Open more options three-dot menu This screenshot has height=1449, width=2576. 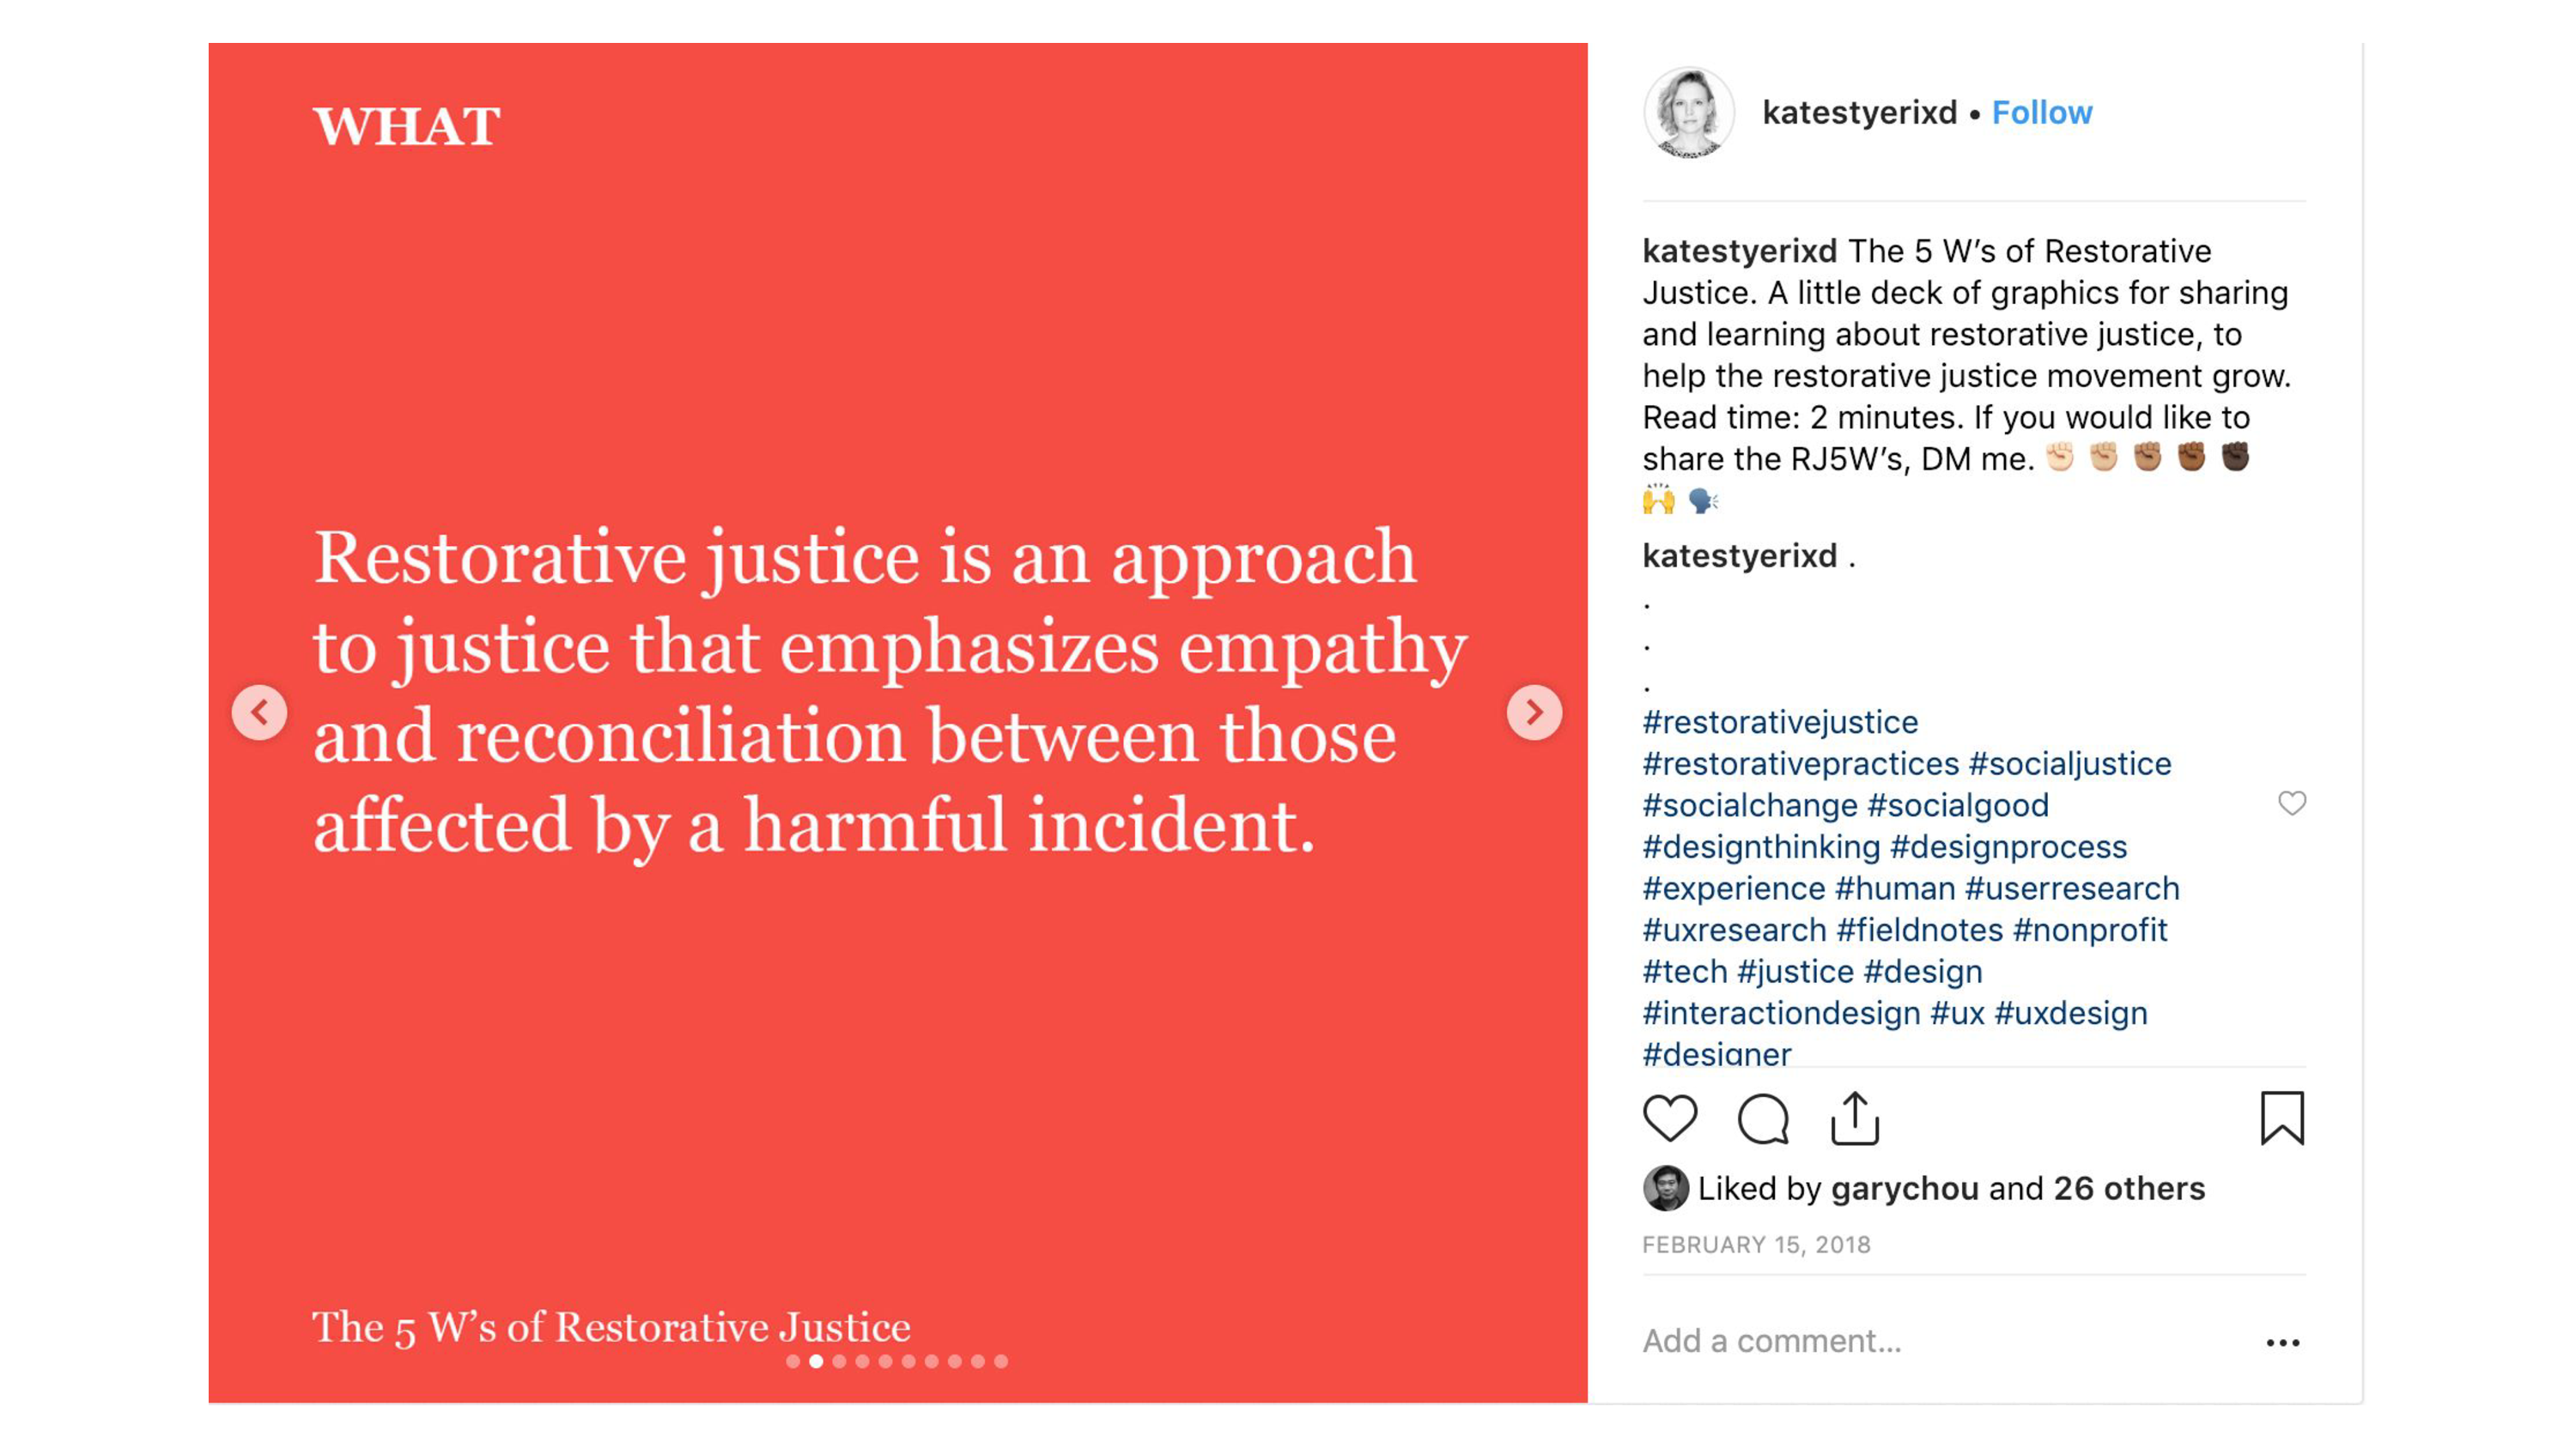click(2283, 1342)
